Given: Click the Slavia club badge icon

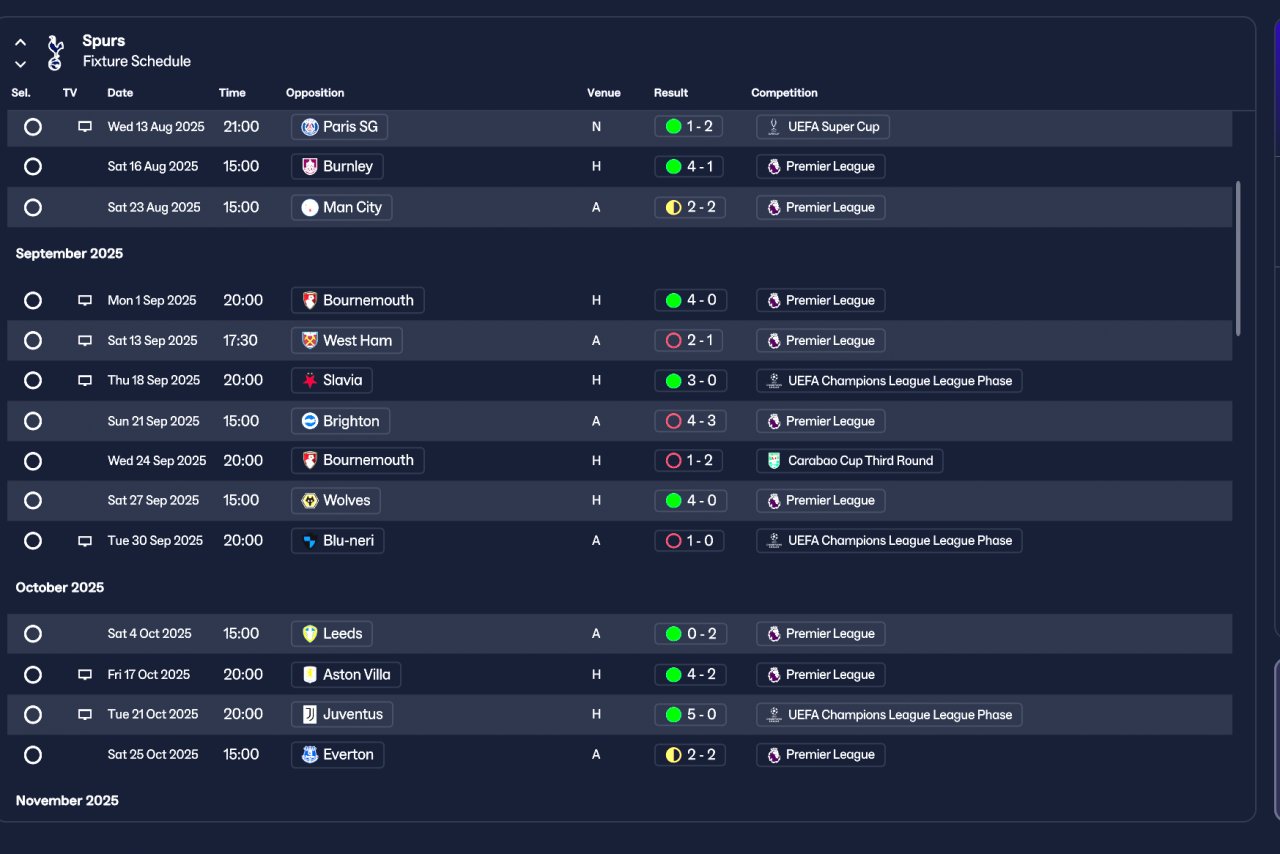Looking at the screenshot, I should pyautogui.click(x=310, y=380).
